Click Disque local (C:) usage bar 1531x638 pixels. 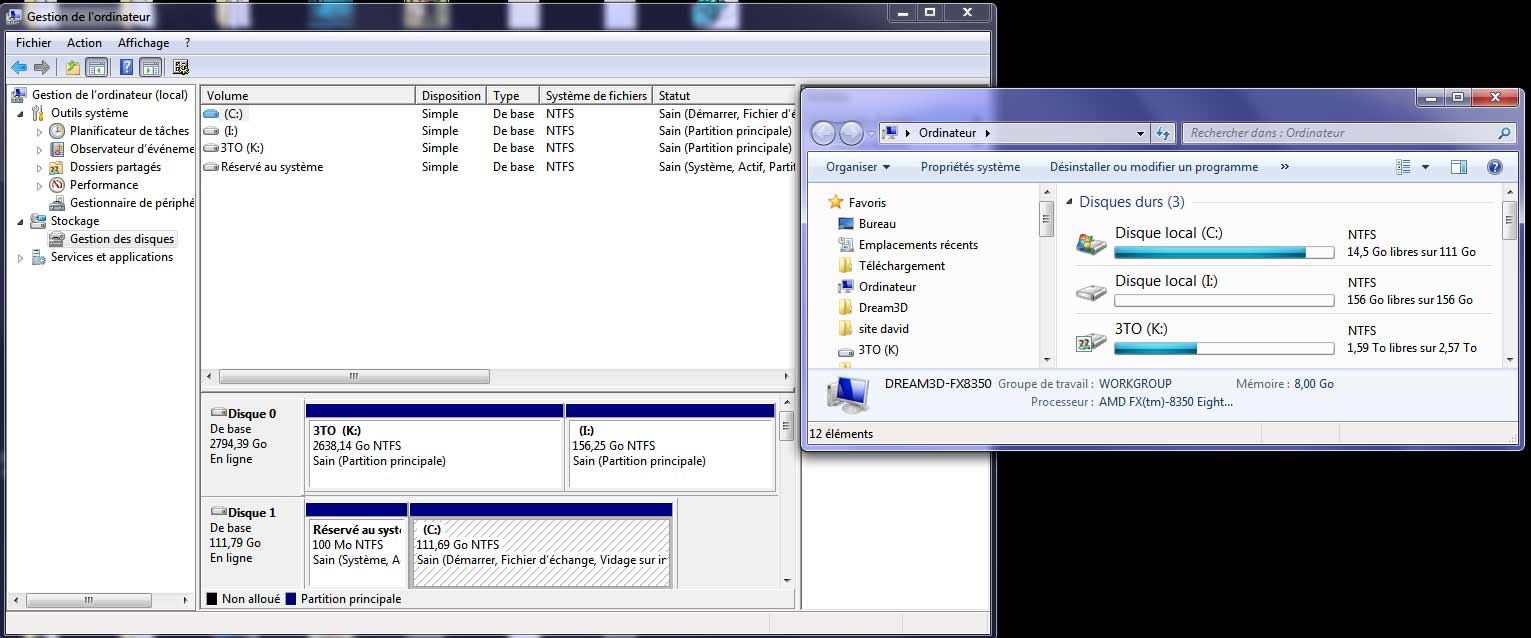click(x=1224, y=252)
